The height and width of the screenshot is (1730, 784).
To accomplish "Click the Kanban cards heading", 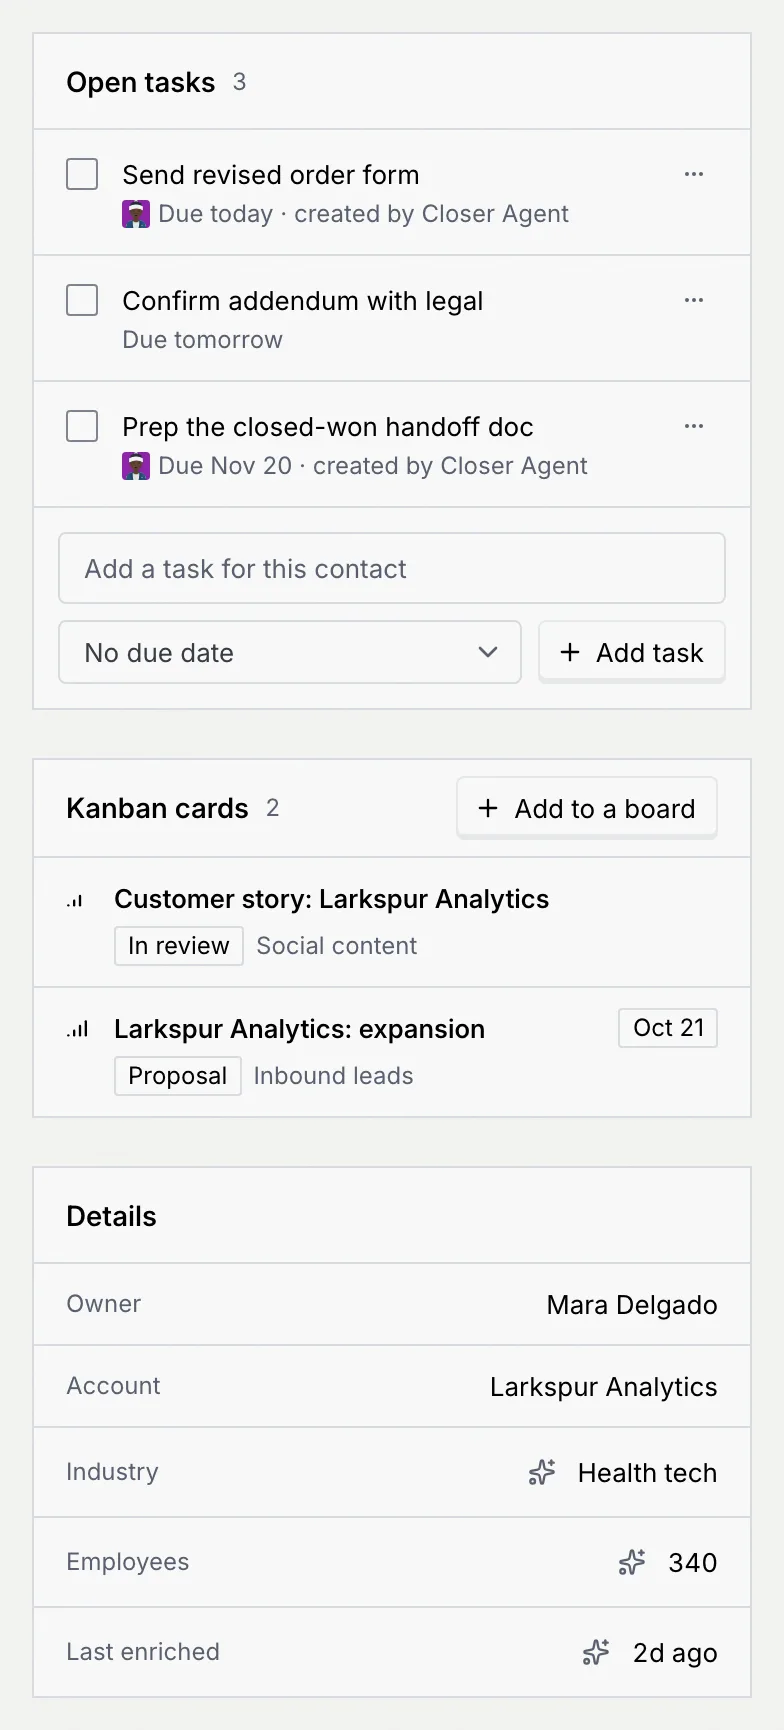I will [157, 808].
